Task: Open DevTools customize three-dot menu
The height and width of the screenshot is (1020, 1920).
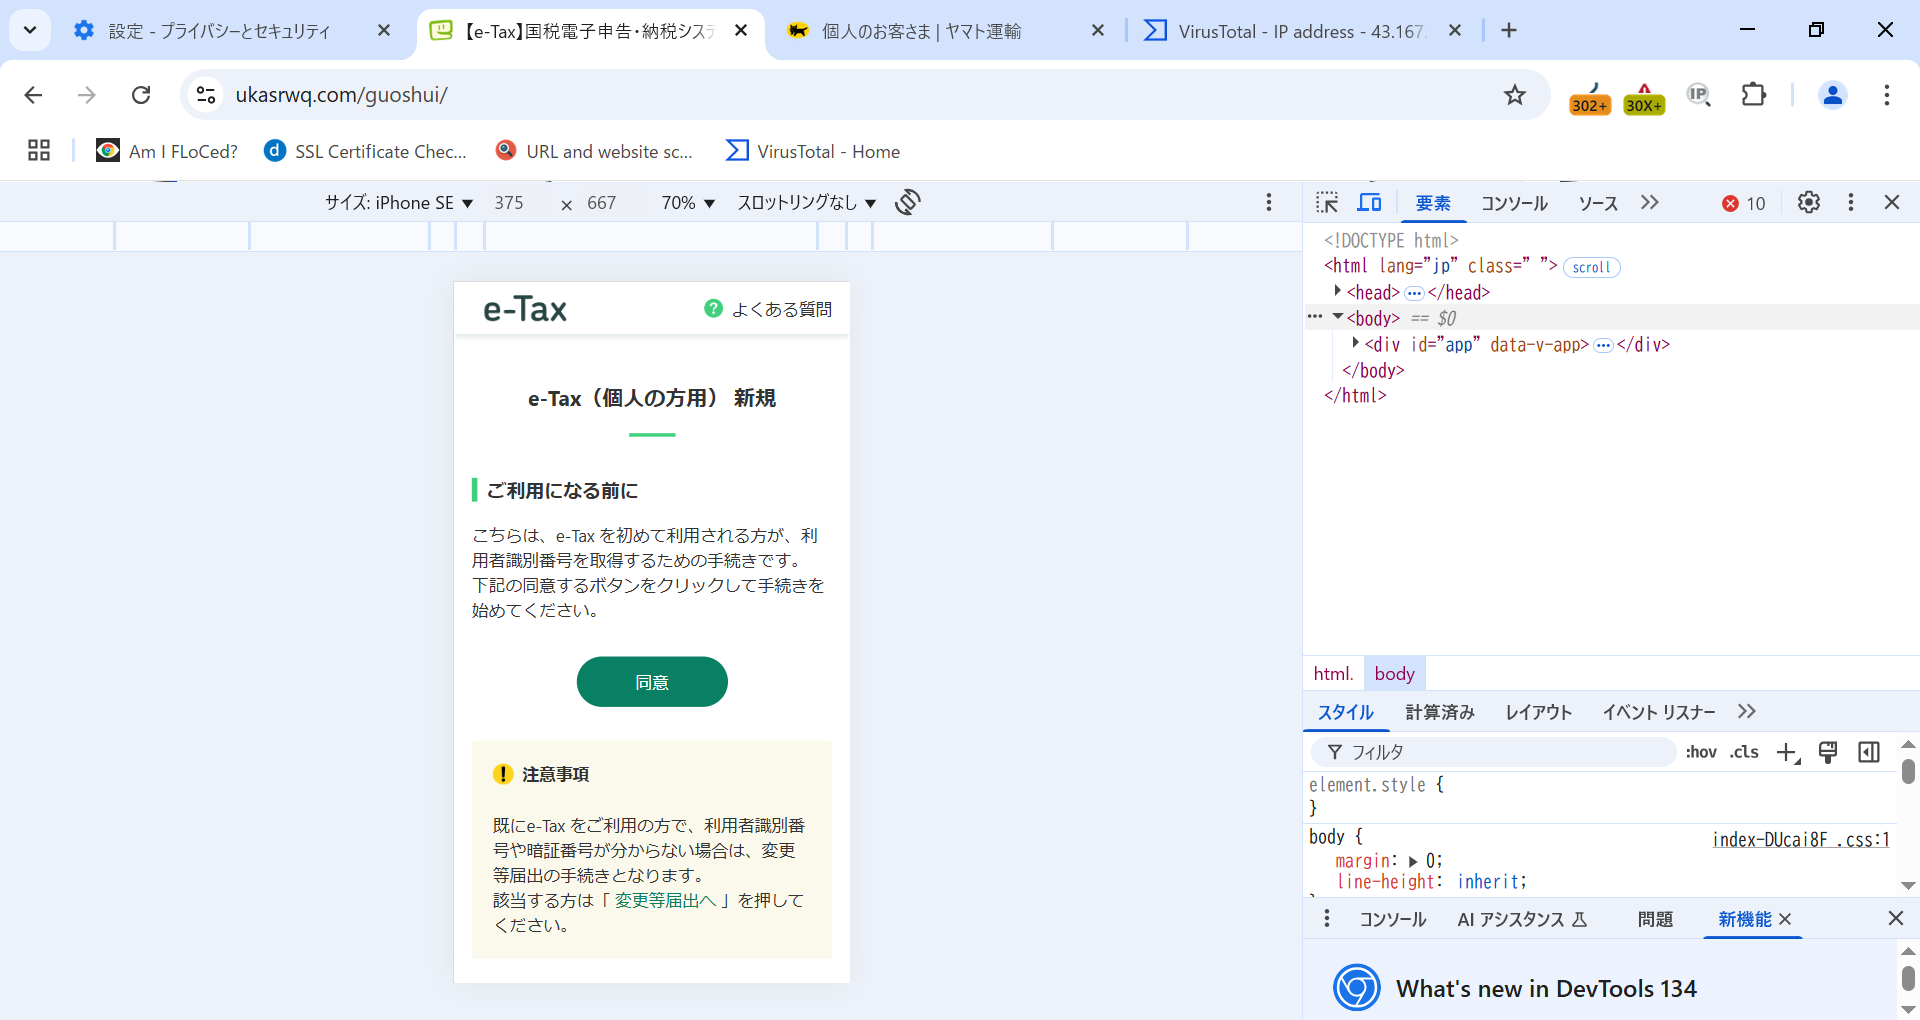Action: 1851,202
